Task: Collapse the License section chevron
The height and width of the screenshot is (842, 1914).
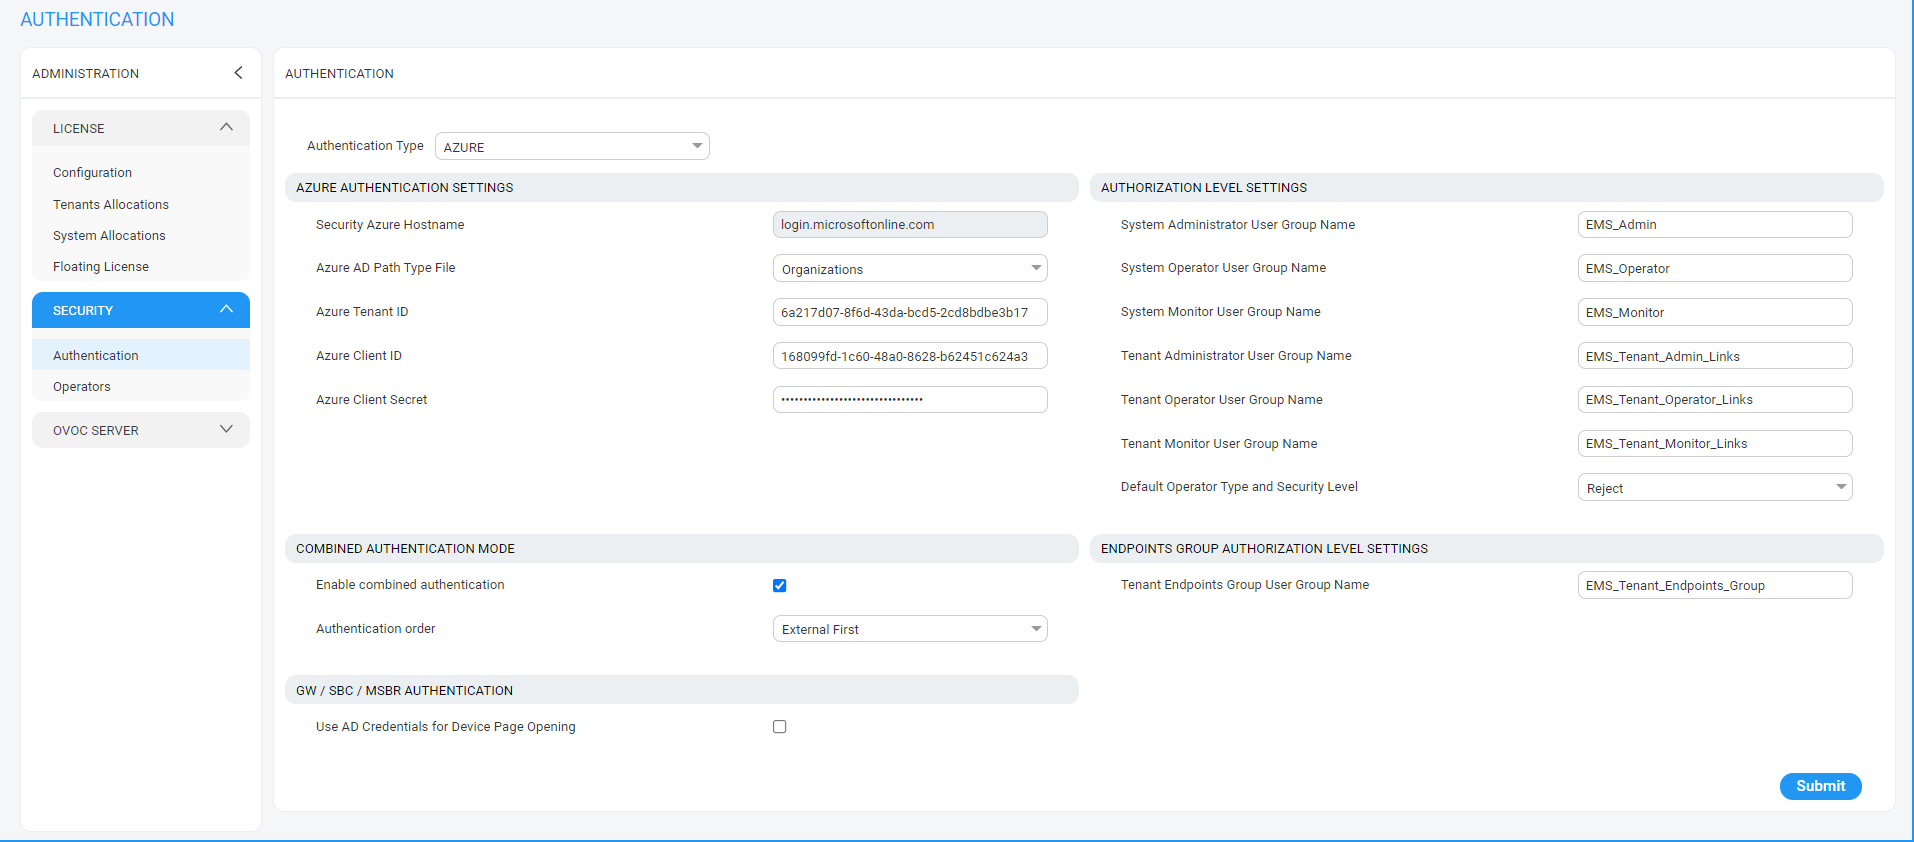Action: (226, 128)
